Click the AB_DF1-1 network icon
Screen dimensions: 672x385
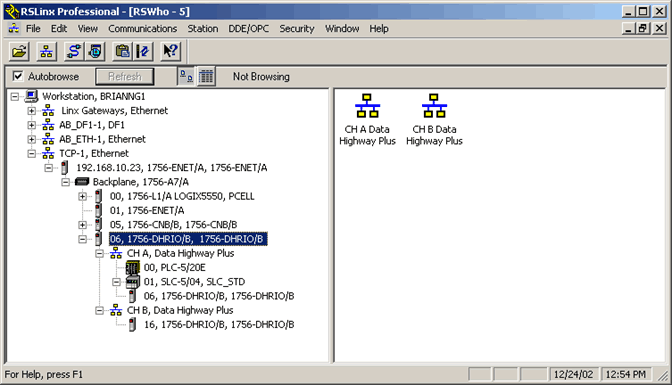pos(48,125)
